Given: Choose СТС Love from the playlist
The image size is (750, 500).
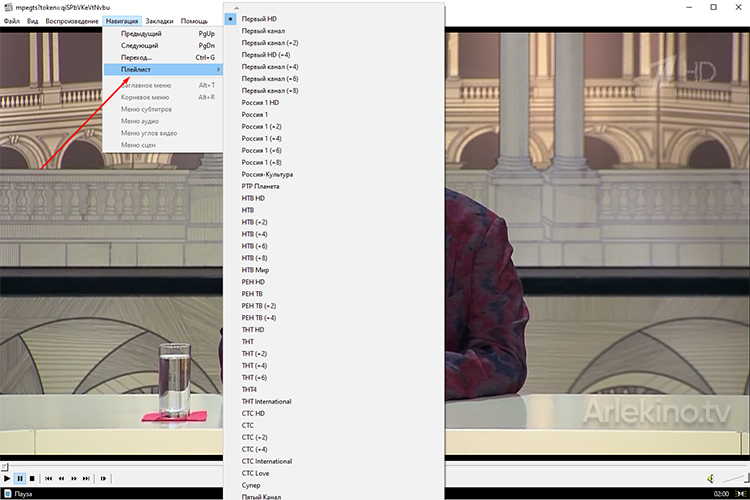Looking at the screenshot, I should tap(333, 473).
